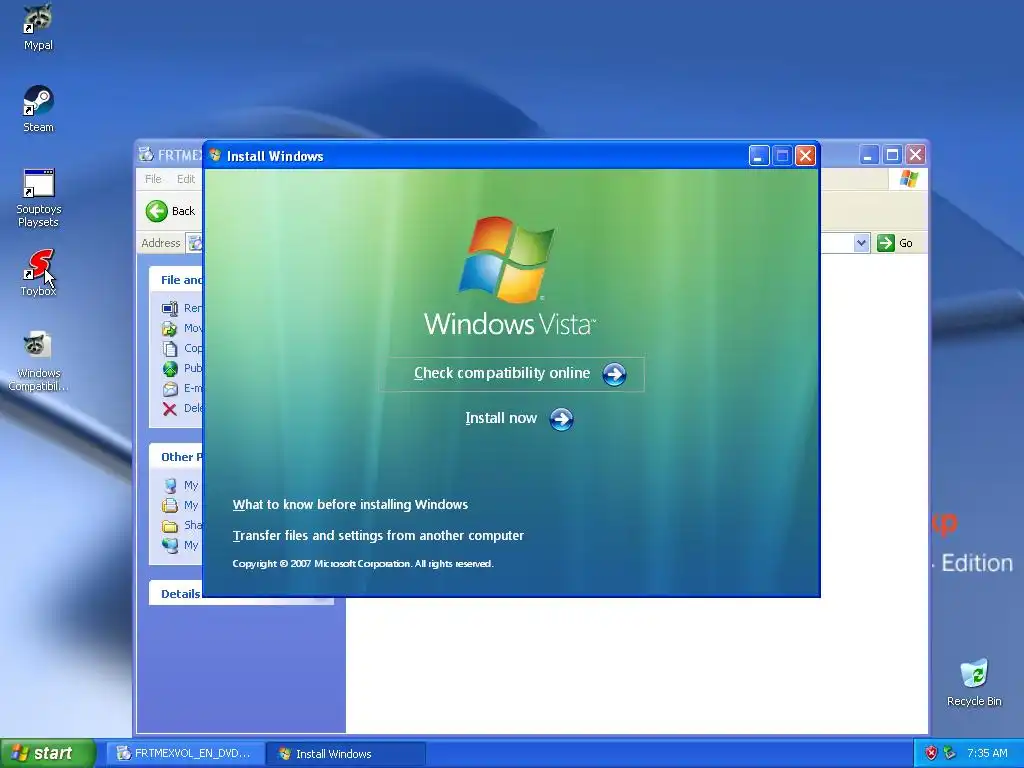Switch to Install Windows taskbar button
The width and height of the screenshot is (1024, 768).
[x=346, y=754]
